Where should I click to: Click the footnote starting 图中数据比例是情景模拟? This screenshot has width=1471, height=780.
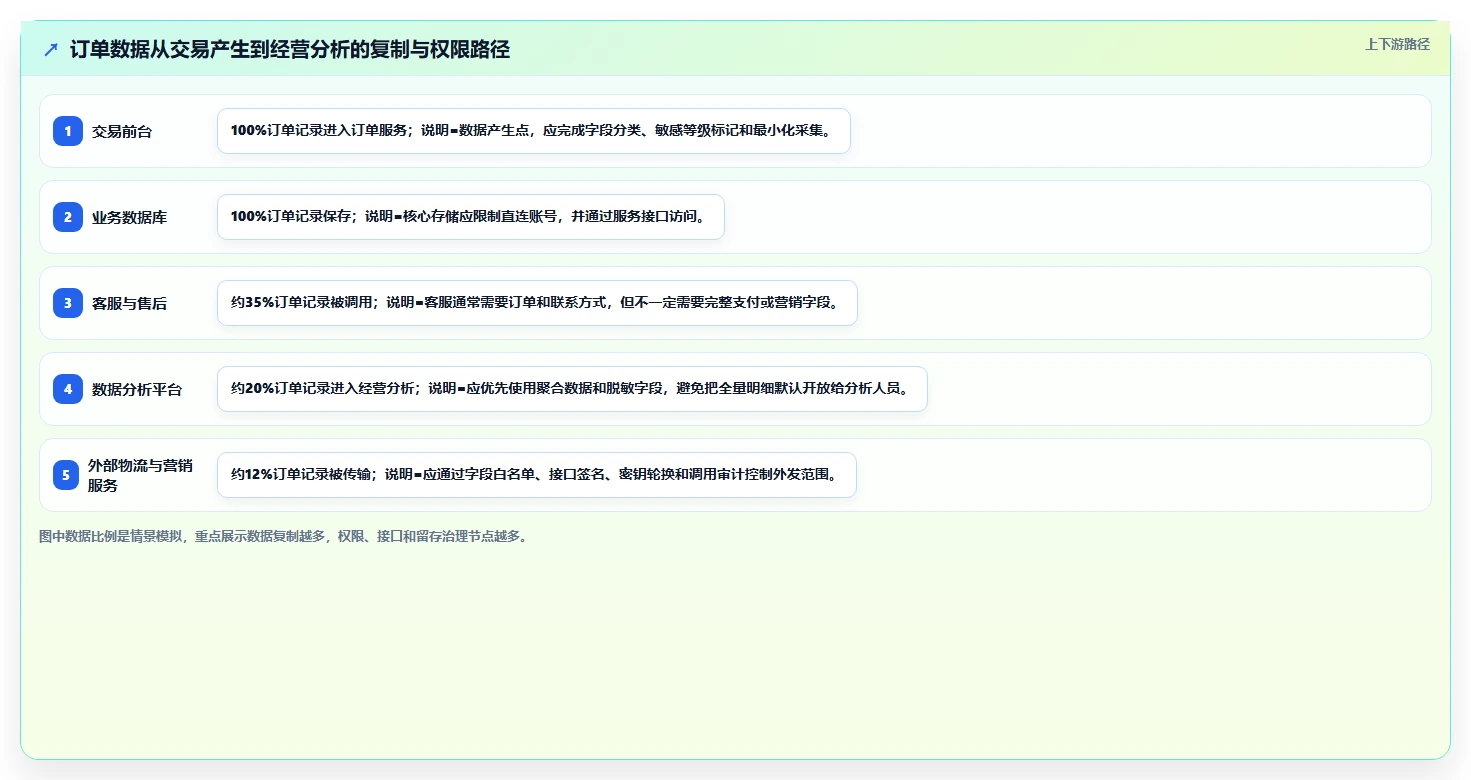tap(283, 537)
